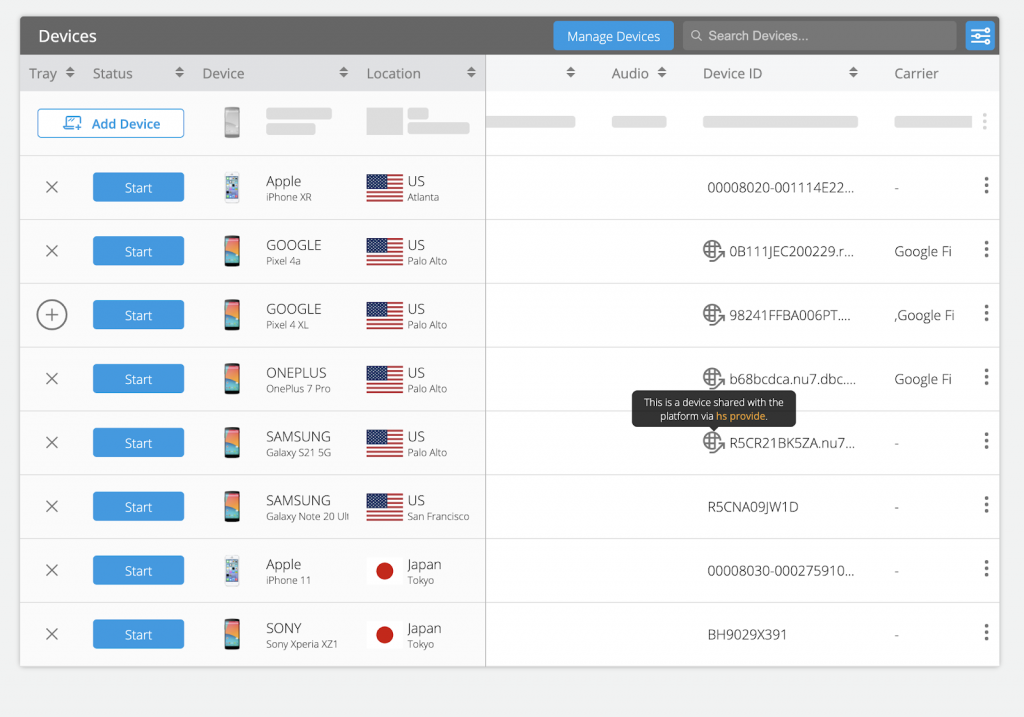The image size is (1024, 717).
Task: Open more options for GOOGLE Pixel 4 XL
Action: pos(986,313)
